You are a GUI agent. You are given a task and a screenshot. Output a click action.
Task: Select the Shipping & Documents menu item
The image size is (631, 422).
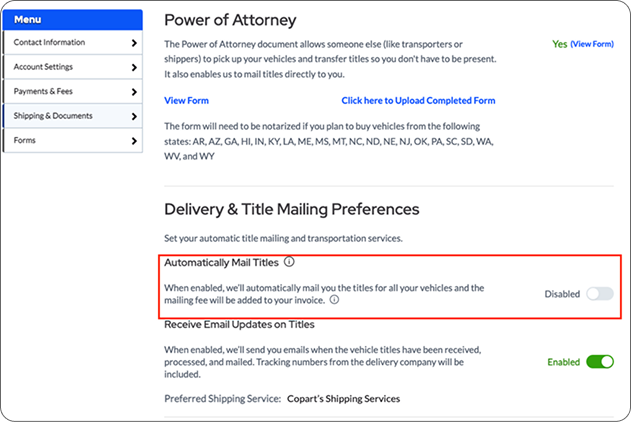coord(53,116)
